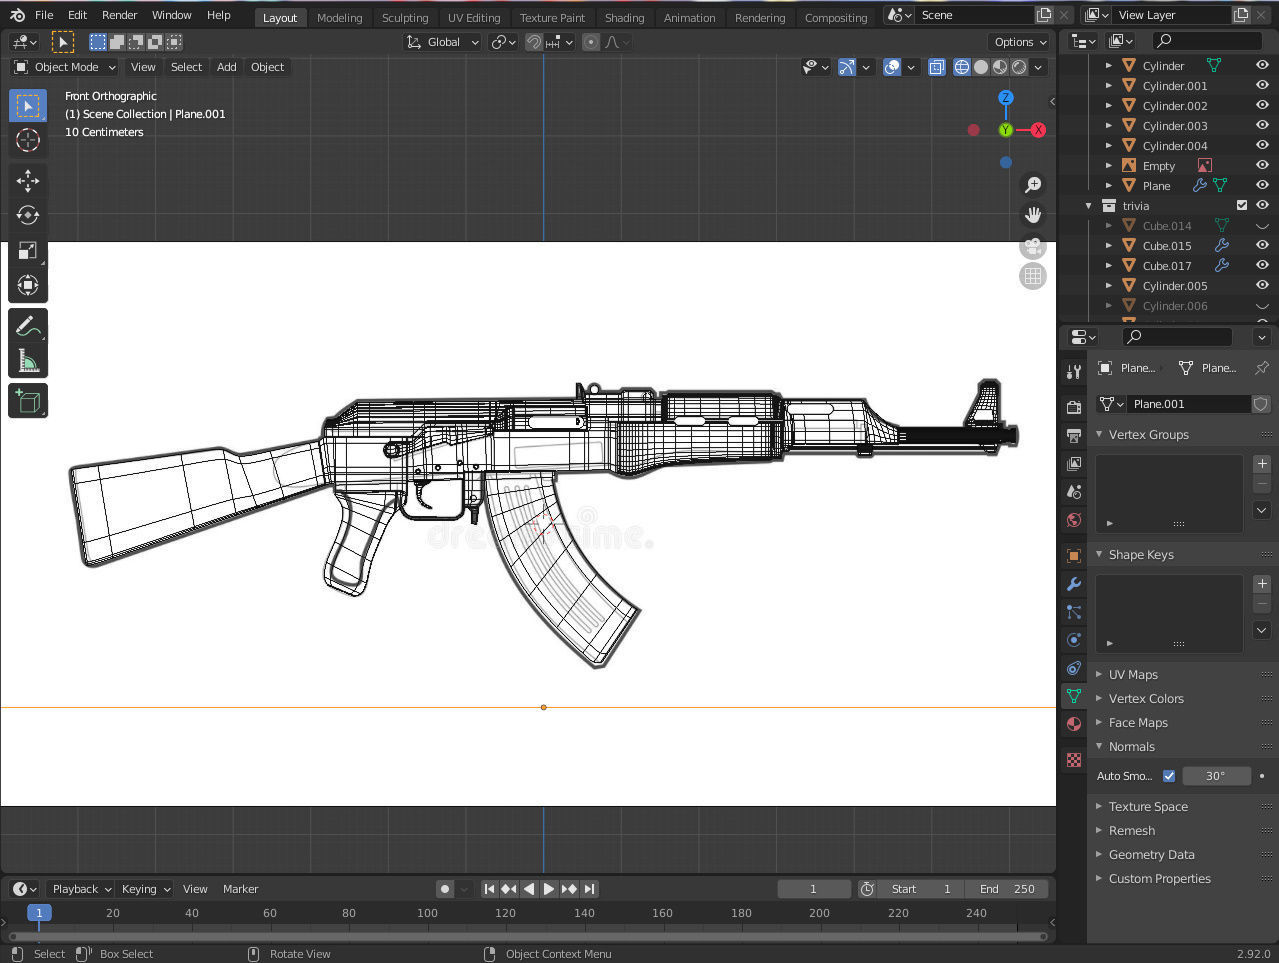Activate the 3D Cursor tool
The height and width of the screenshot is (963, 1279).
[28, 140]
